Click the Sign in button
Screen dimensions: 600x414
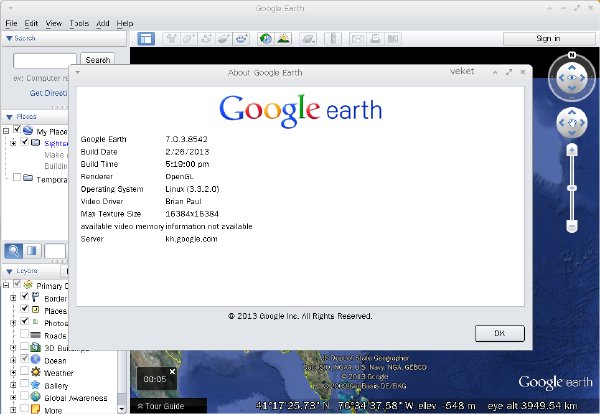pos(548,38)
